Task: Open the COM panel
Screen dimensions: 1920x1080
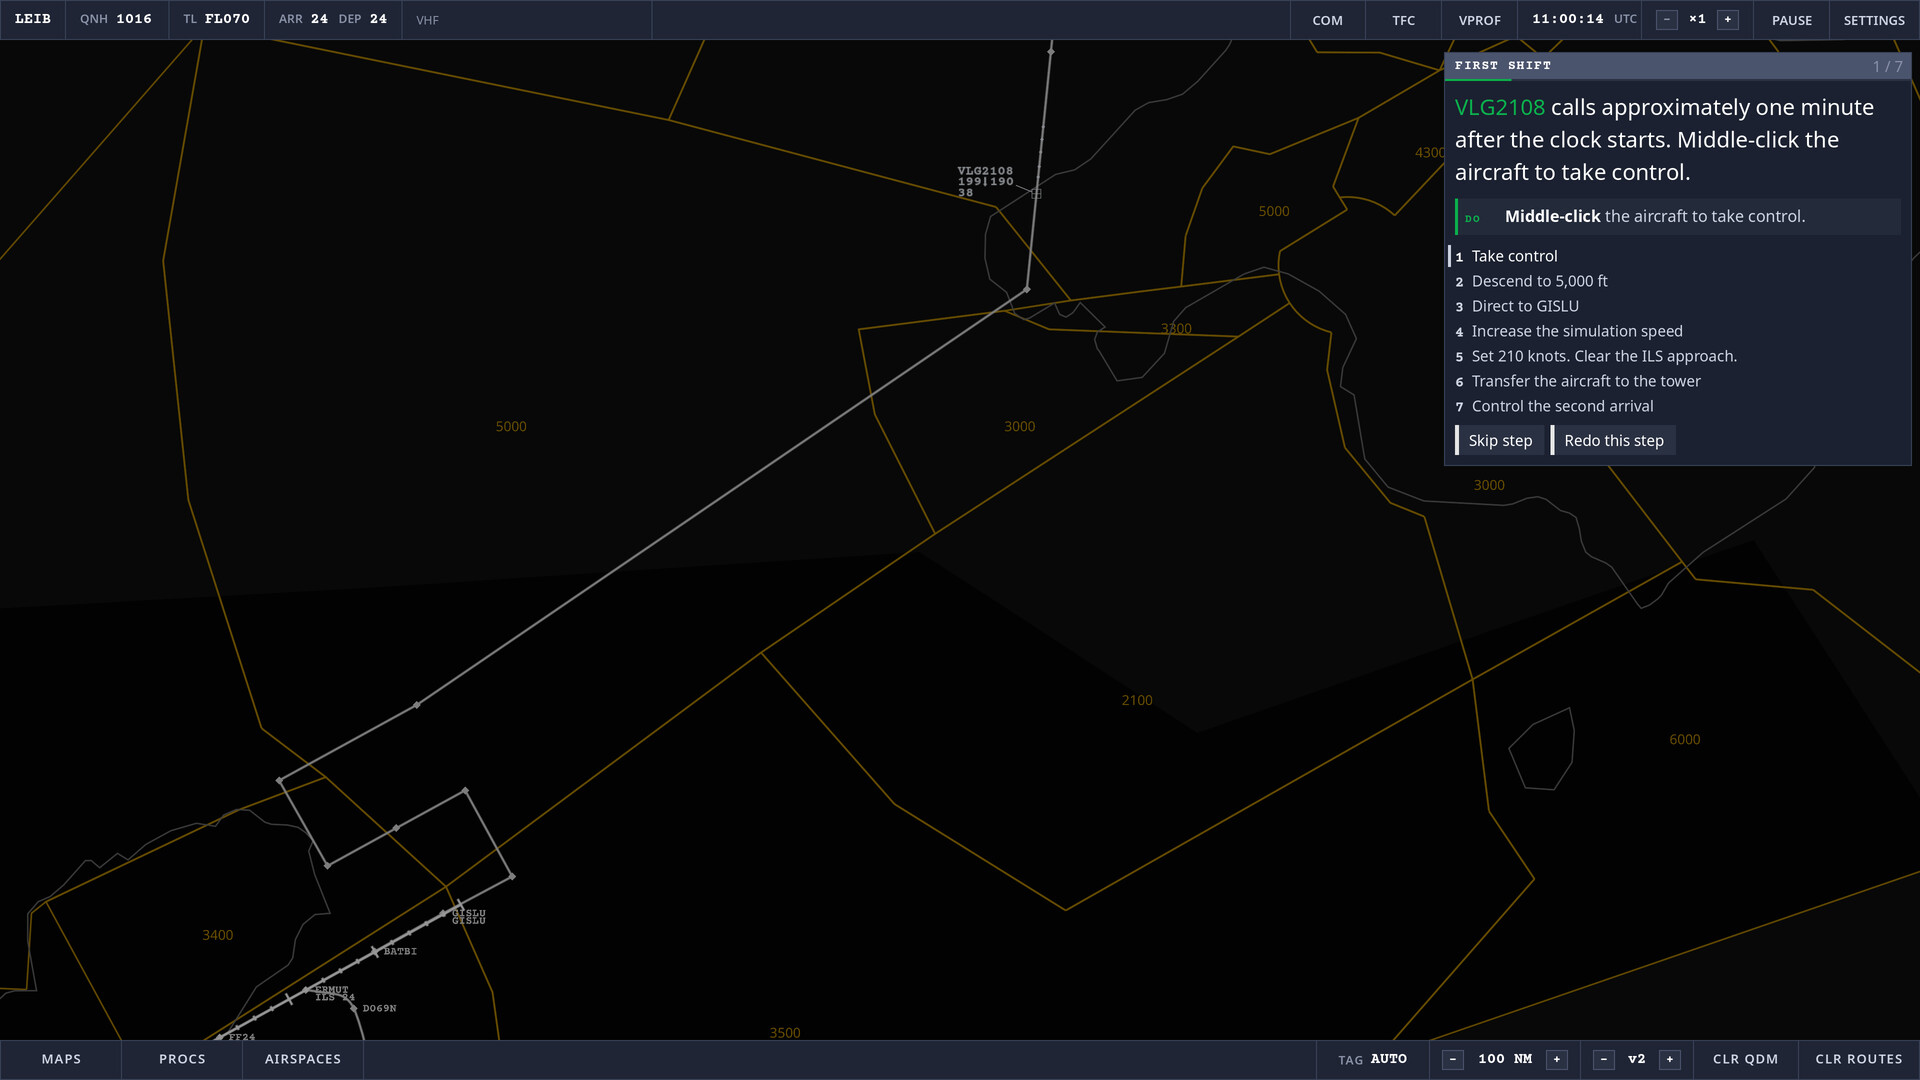Action: coord(1327,20)
